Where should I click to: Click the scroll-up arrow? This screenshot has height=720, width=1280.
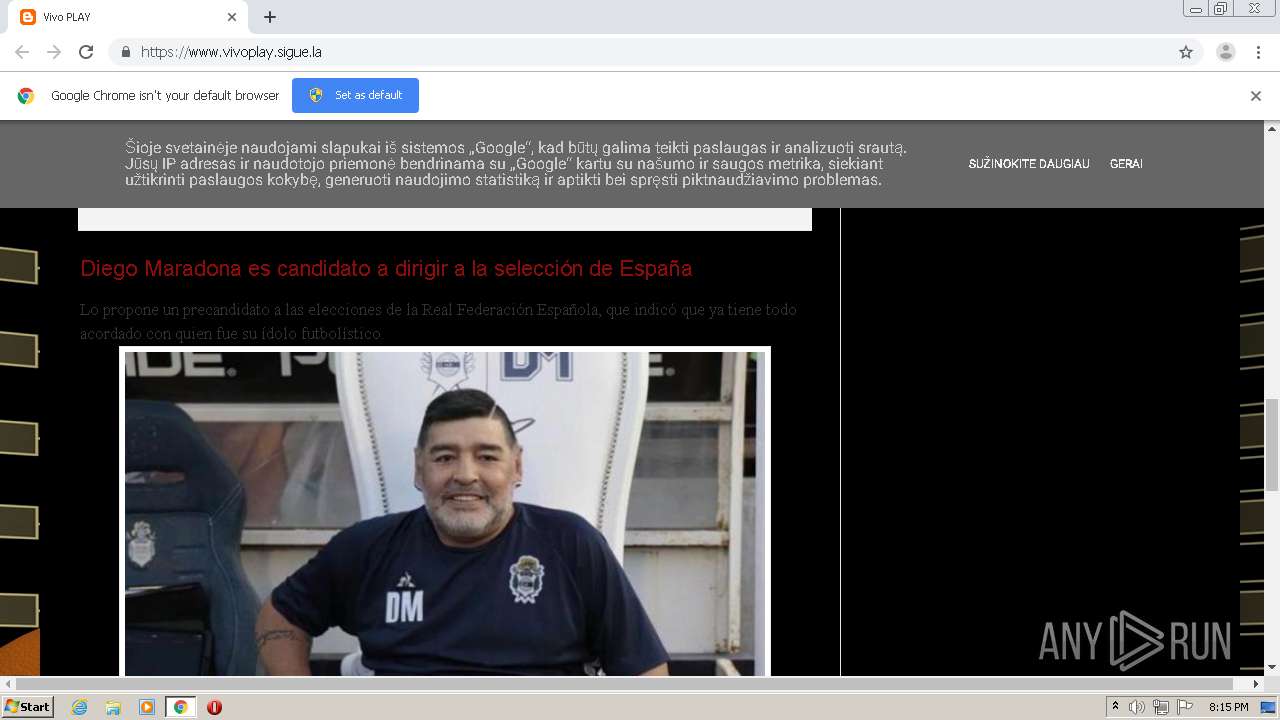click(1272, 129)
